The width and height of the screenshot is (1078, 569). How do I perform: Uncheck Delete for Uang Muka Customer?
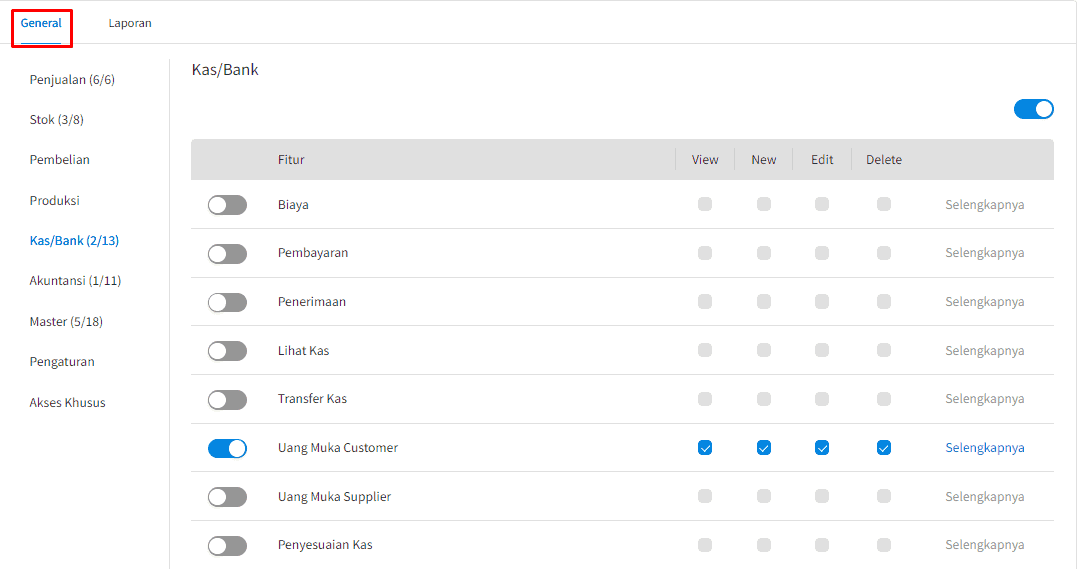click(x=883, y=448)
